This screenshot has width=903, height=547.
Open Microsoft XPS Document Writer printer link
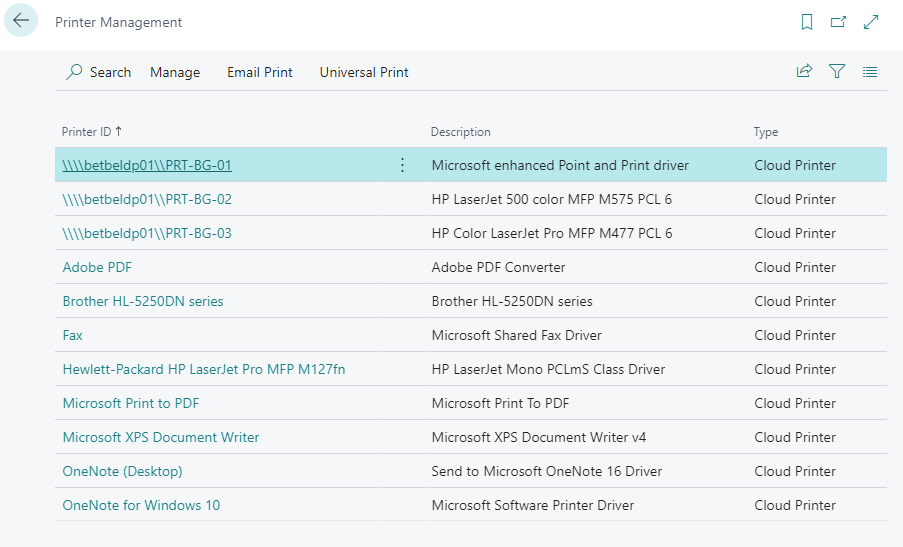pyautogui.click(x=161, y=437)
